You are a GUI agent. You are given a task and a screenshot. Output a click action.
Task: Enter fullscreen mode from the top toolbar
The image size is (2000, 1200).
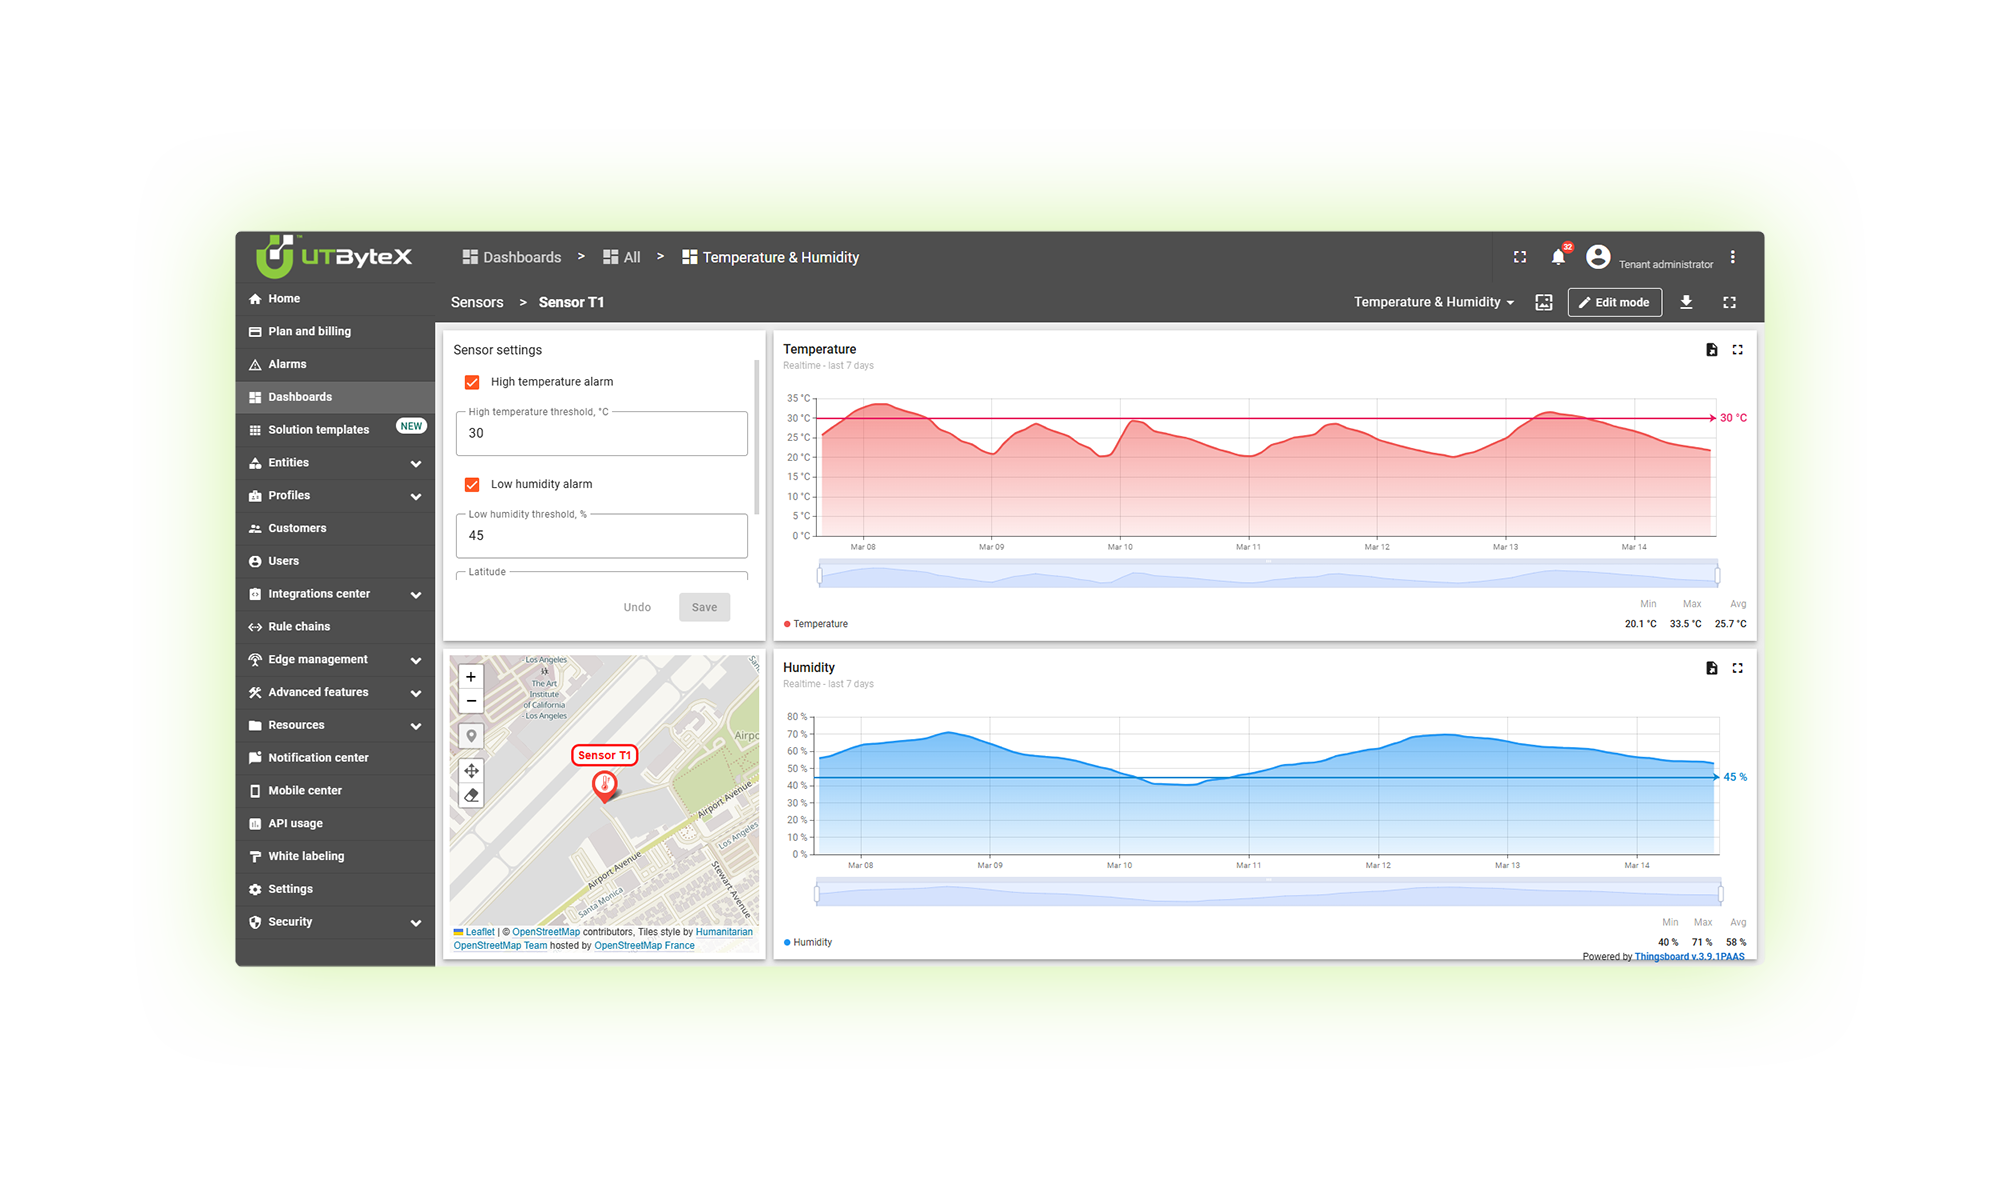[x=1519, y=257]
